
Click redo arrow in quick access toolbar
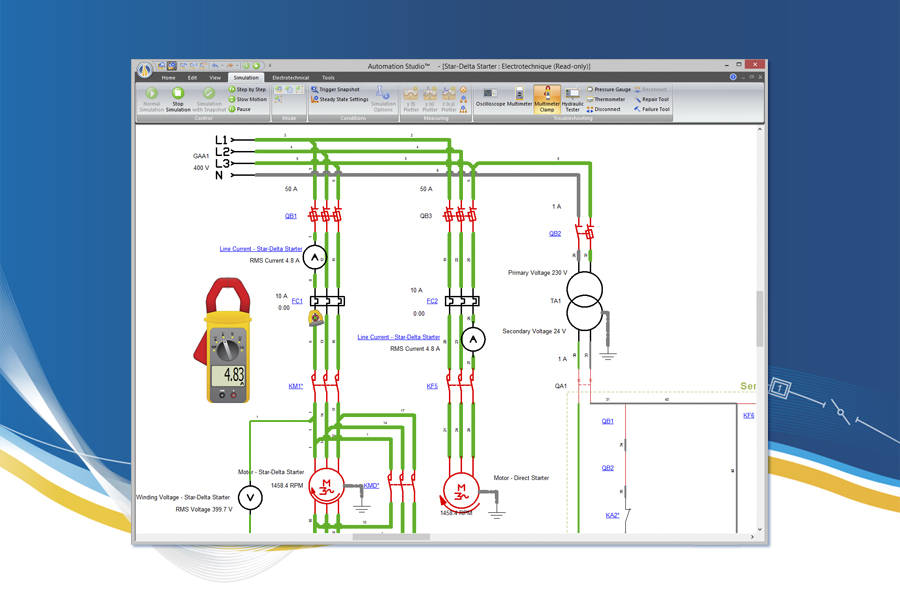click(229, 66)
